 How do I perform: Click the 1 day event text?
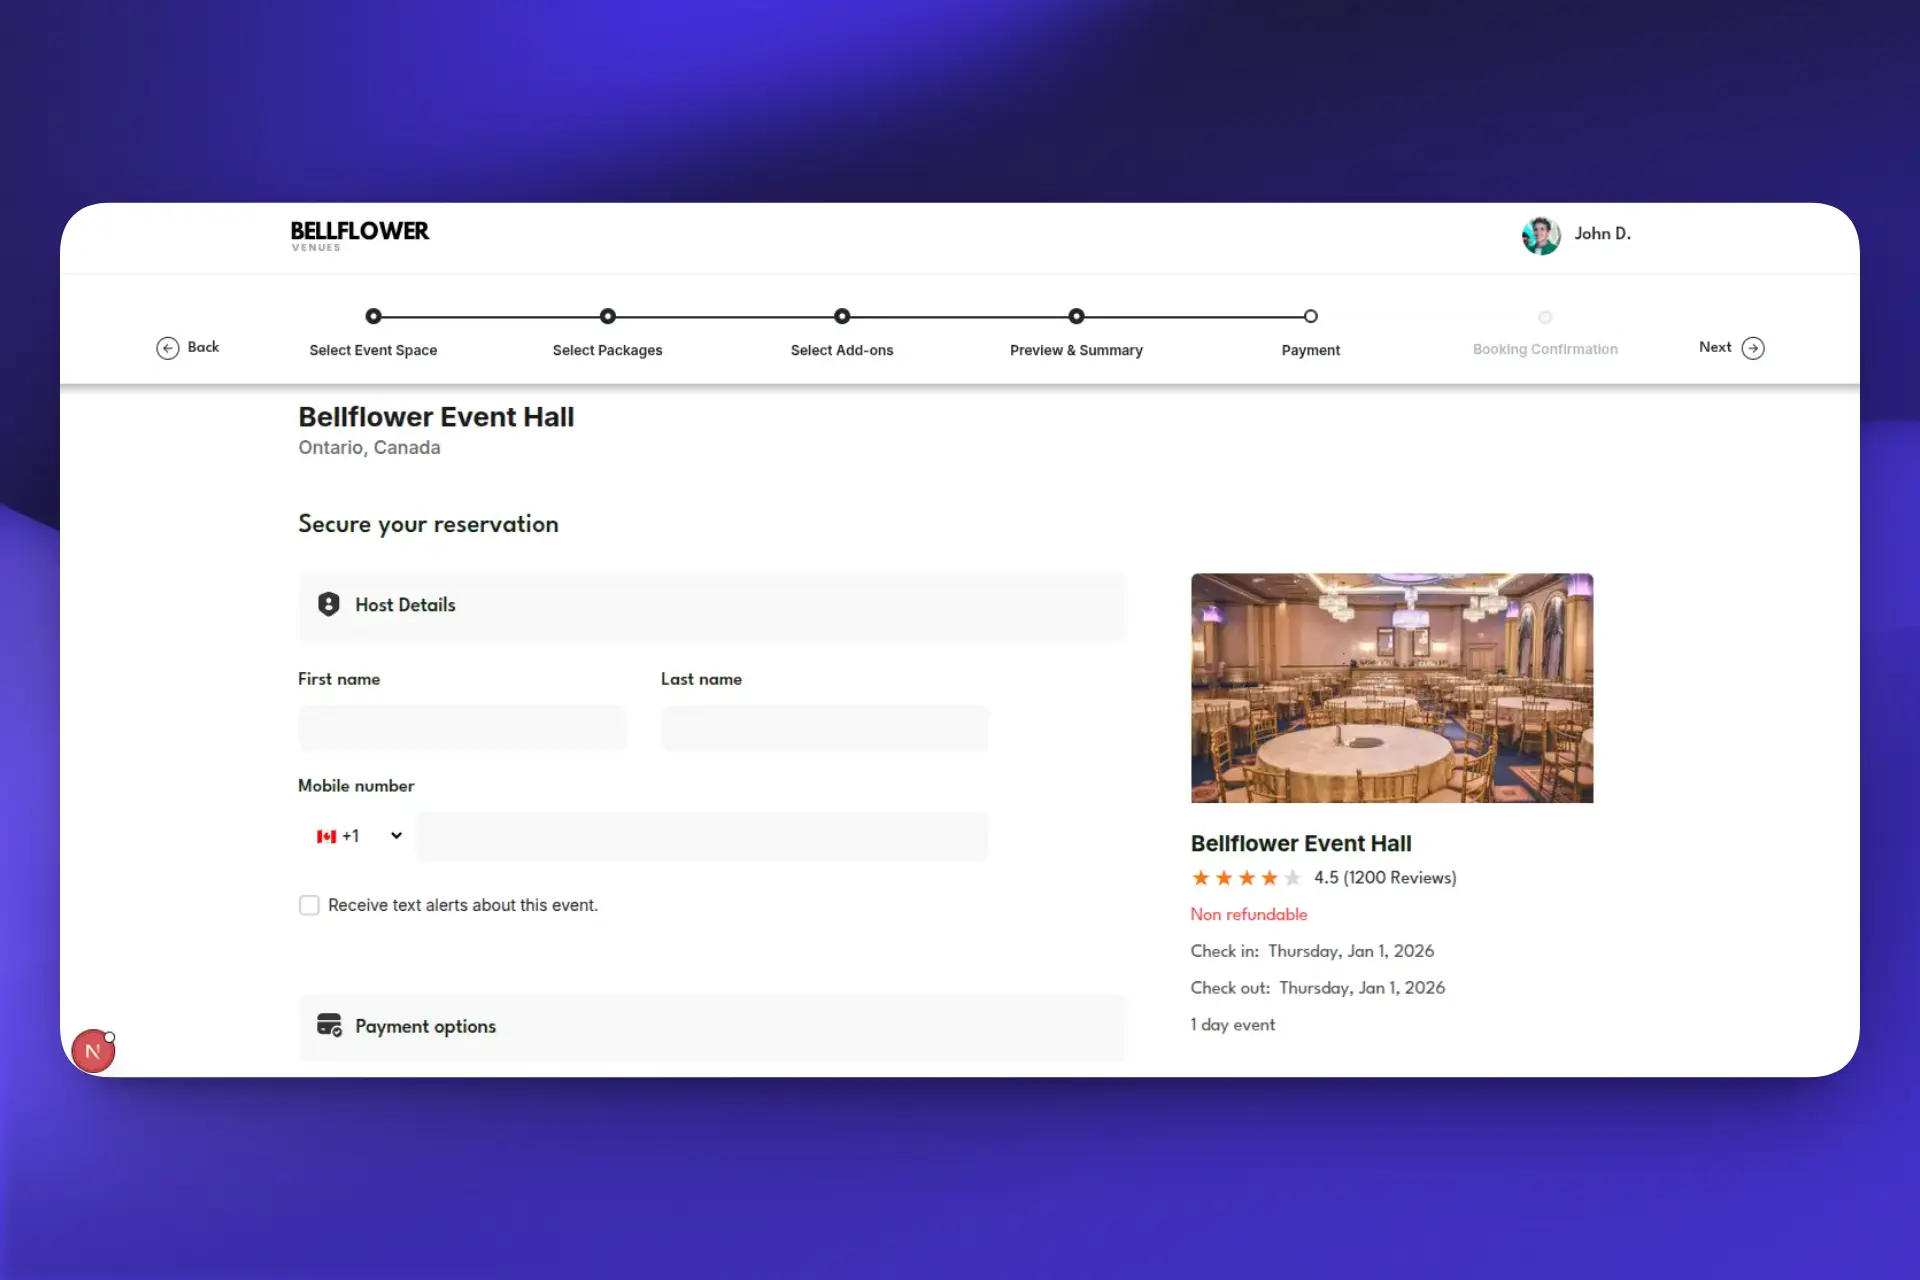point(1232,1025)
